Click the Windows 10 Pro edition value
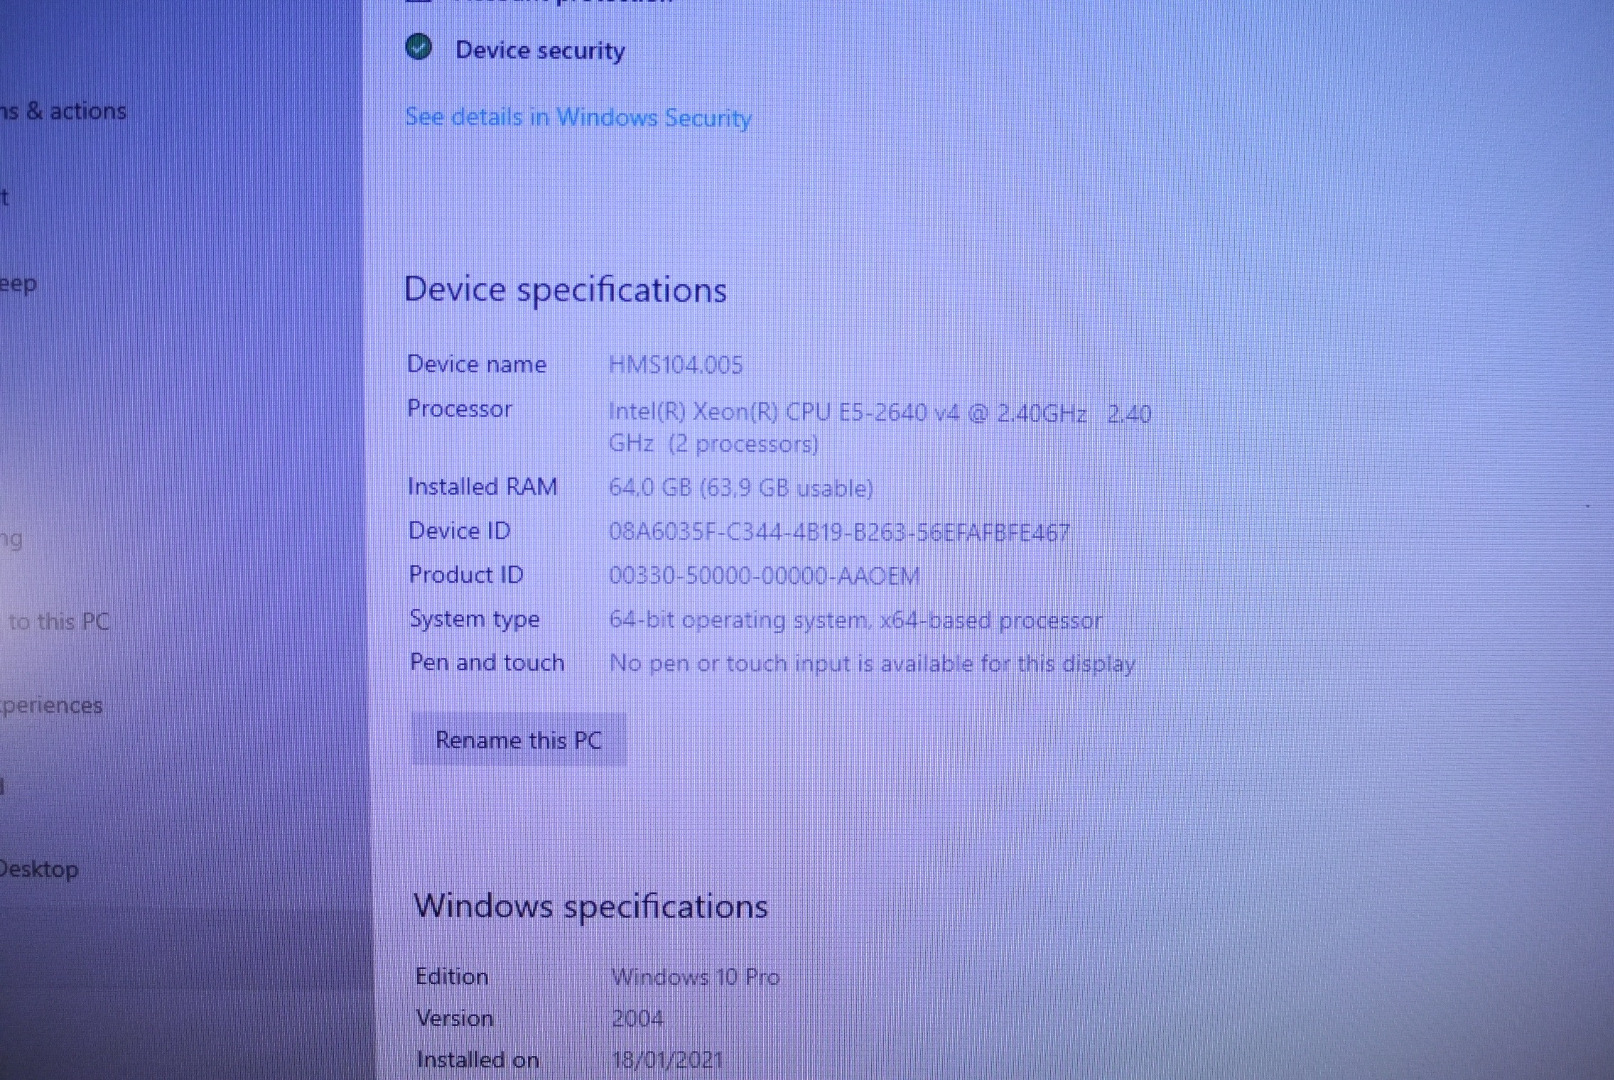This screenshot has height=1080, width=1614. pos(695,977)
